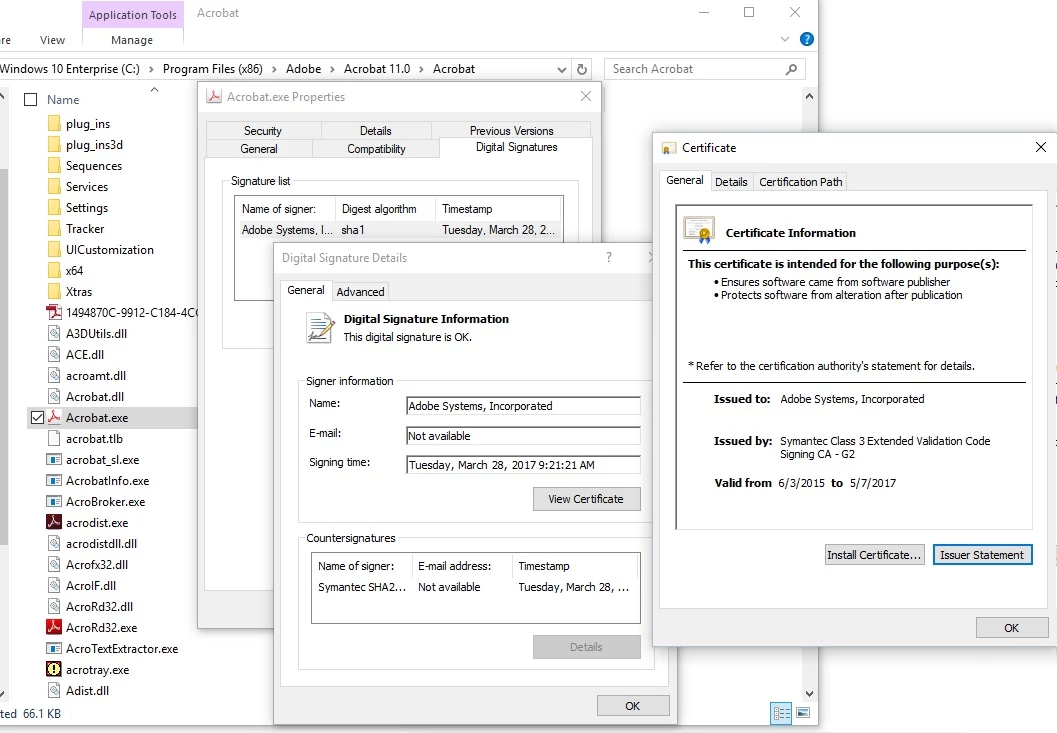Click the A3DUtils.dll file icon
Screen dimensions: 1057x733
[54, 333]
